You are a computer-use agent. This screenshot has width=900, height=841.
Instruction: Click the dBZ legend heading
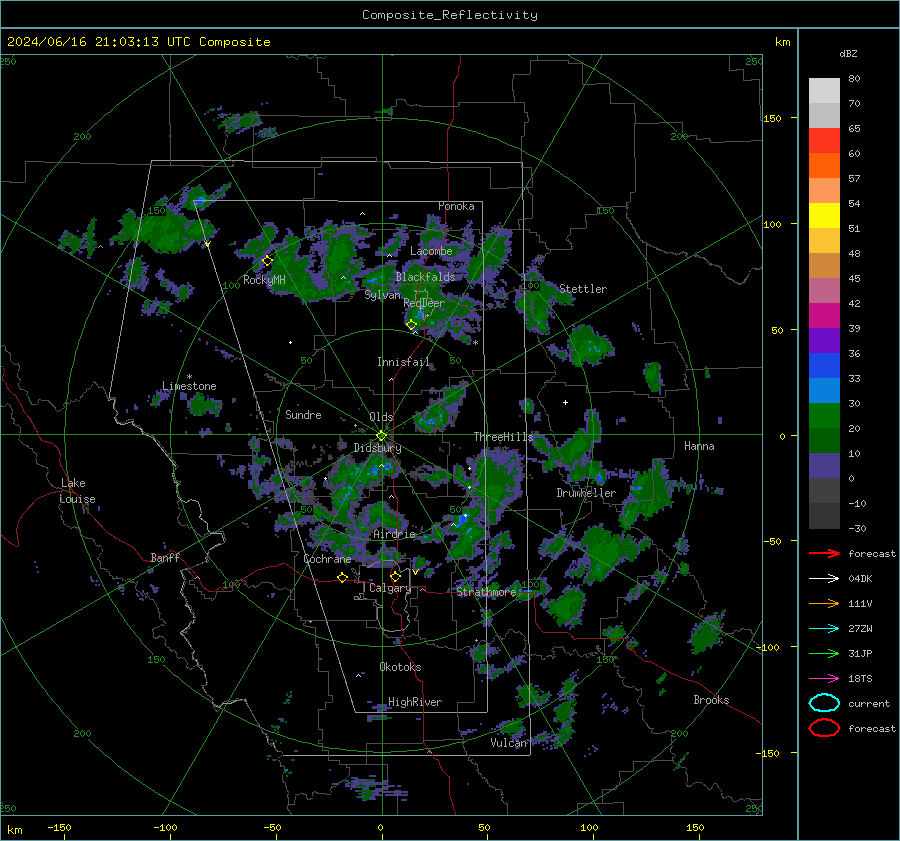point(848,53)
